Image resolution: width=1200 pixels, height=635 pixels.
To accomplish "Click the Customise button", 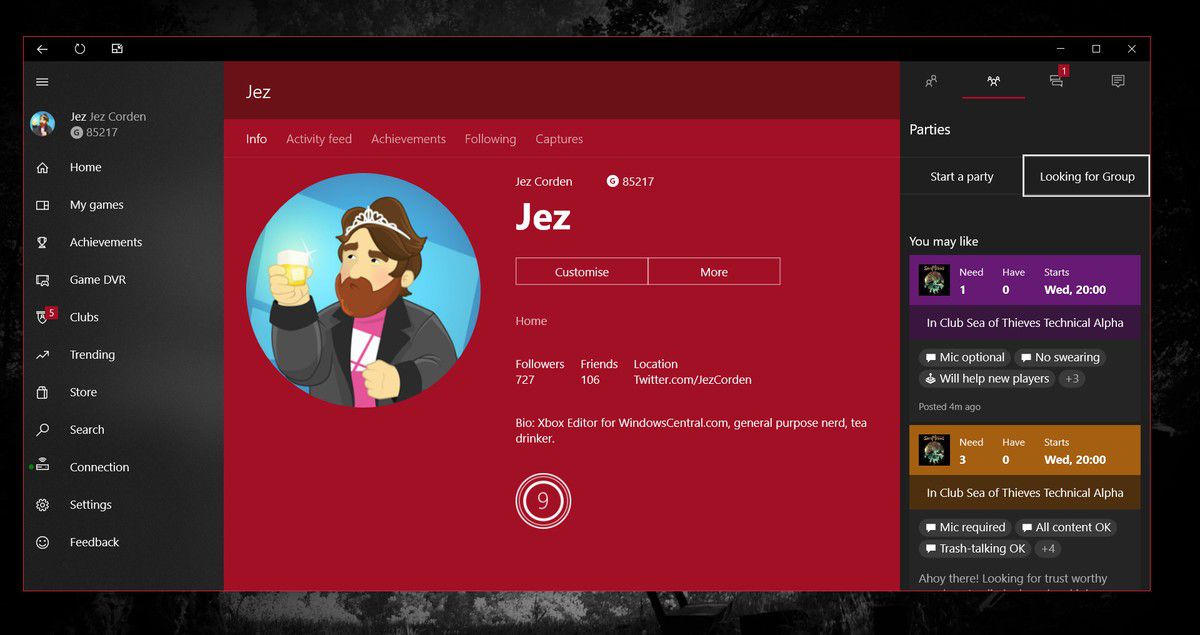I will click(x=582, y=272).
